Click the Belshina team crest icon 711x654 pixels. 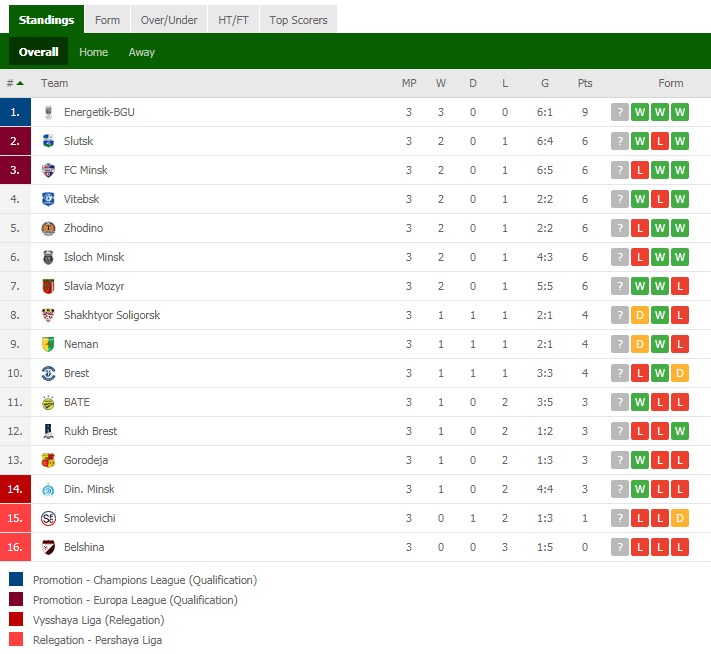(48, 547)
